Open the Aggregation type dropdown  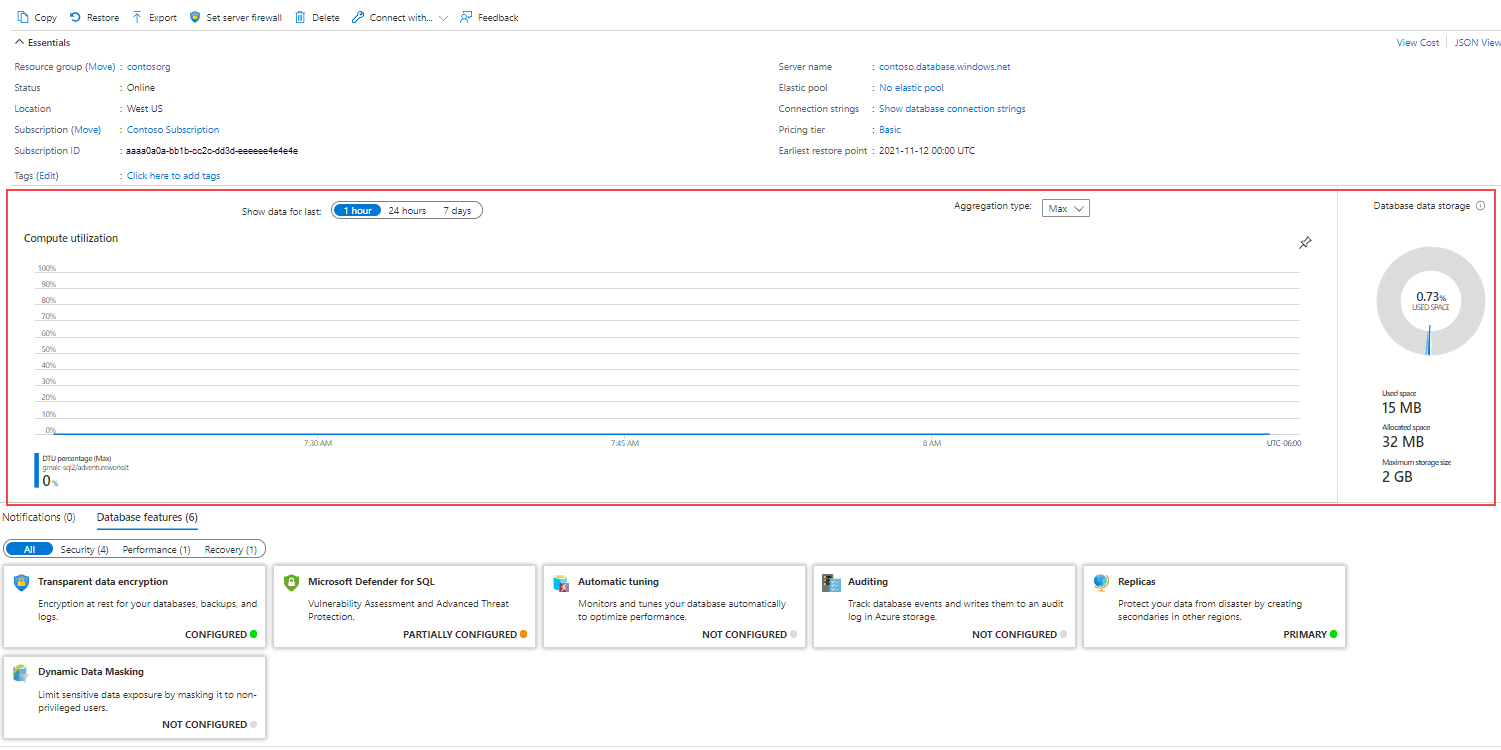[1065, 208]
